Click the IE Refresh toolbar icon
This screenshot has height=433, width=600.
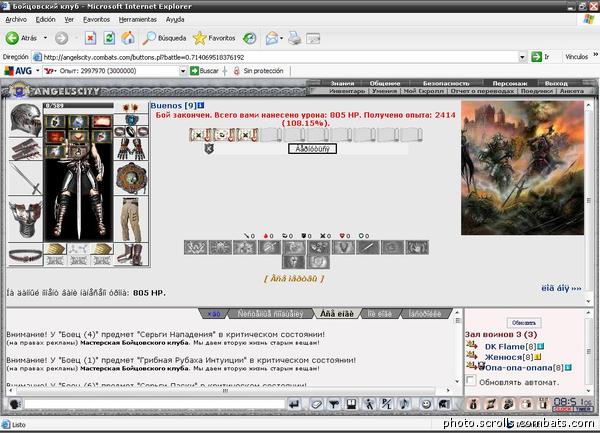(109, 38)
